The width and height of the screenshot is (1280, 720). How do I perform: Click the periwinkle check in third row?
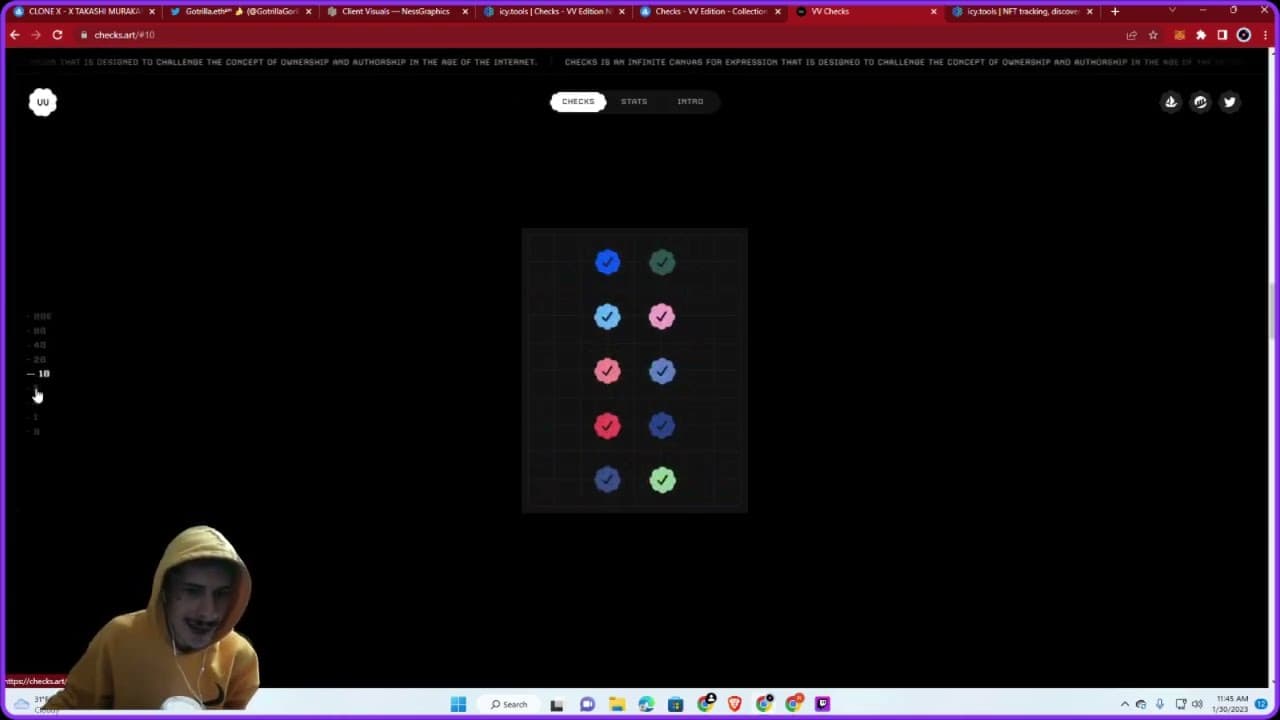click(x=662, y=371)
